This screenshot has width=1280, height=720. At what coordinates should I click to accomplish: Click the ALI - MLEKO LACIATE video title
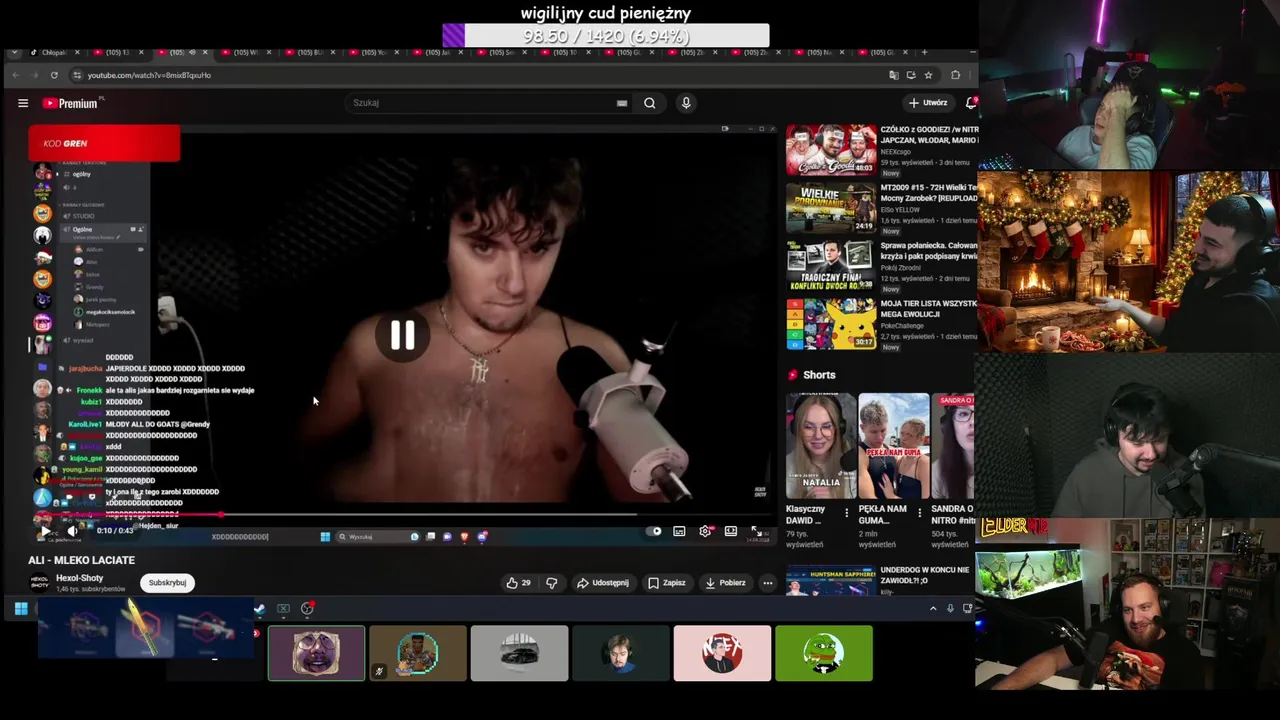(x=82, y=560)
